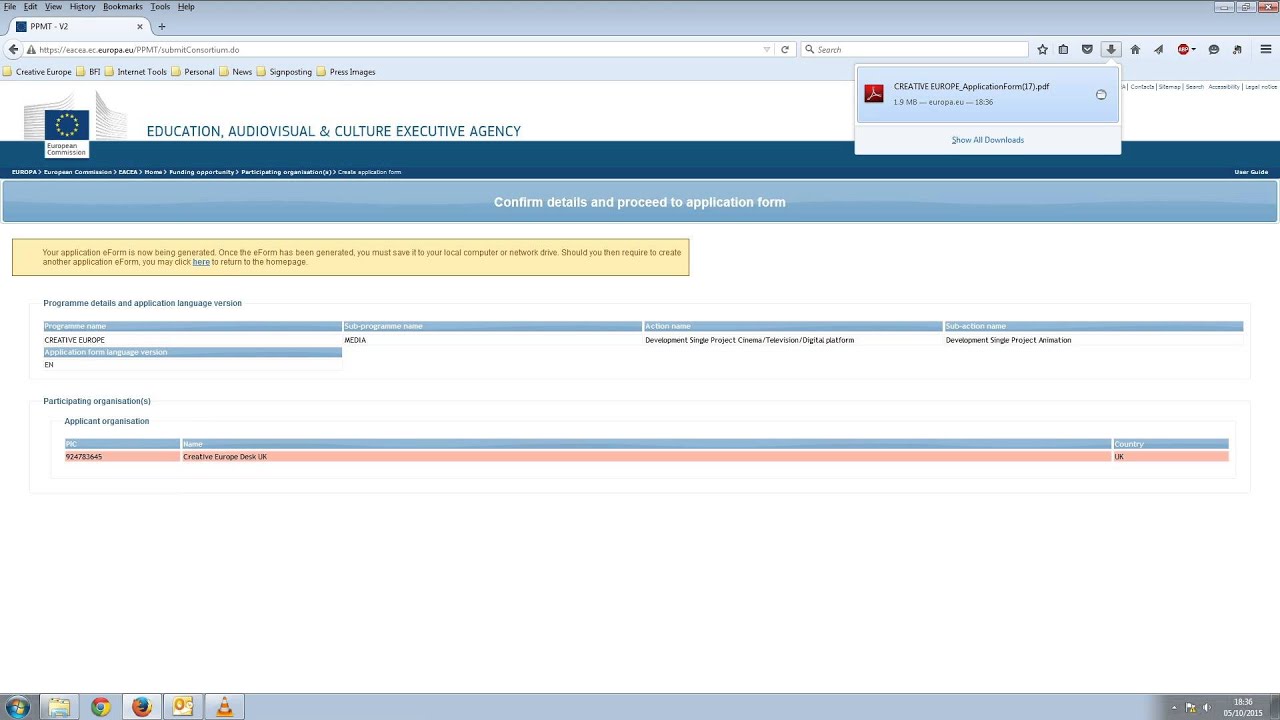Open the Adblock Plus dropdown arrow
This screenshot has width=1280, height=720.
[1193, 49]
